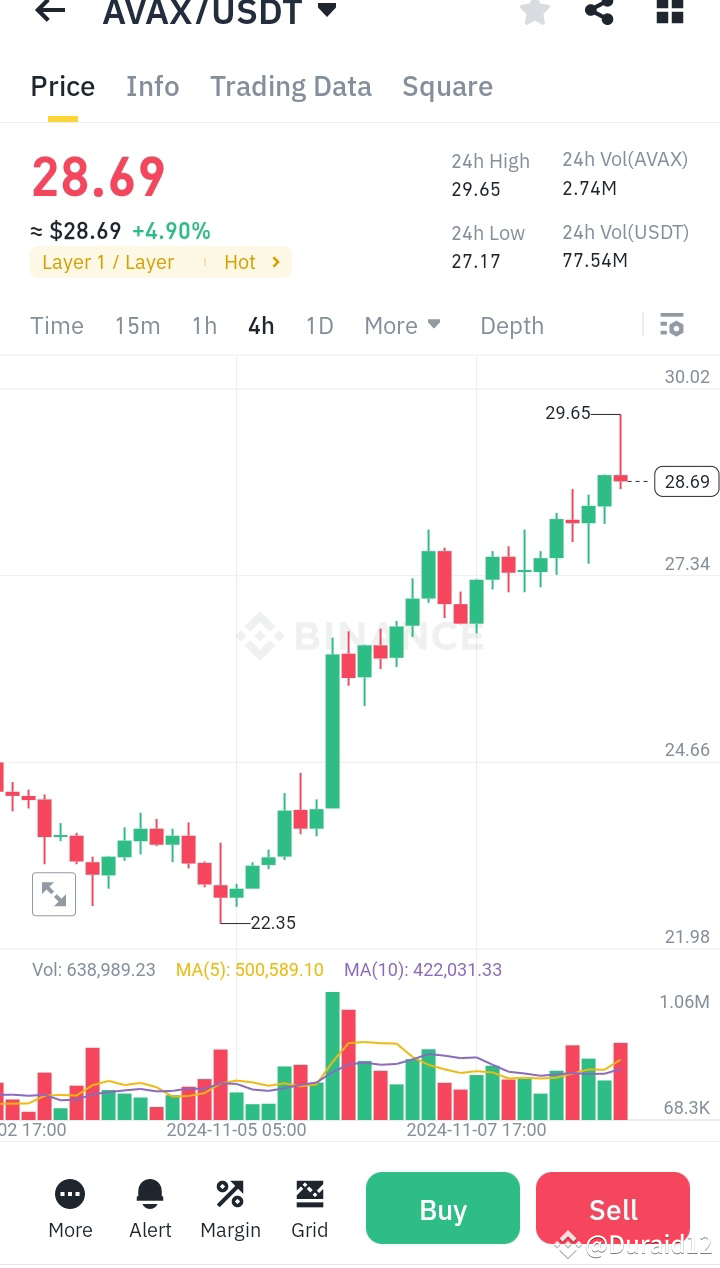Tap the share icon
The height and width of the screenshot is (1268, 720).
point(599,13)
